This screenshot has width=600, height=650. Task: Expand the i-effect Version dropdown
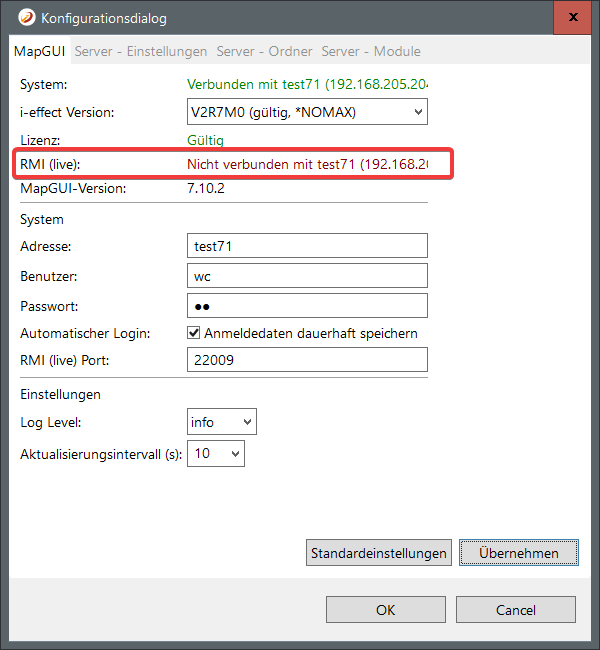(x=307, y=112)
